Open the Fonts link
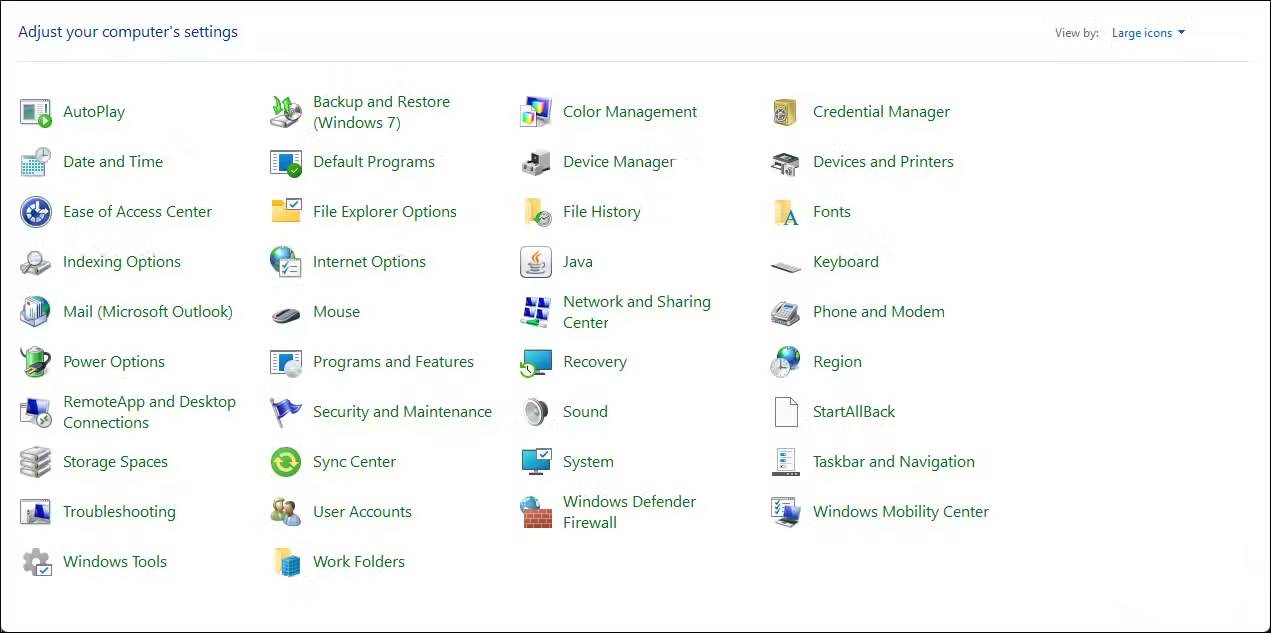This screenshot has width=1271, height=633. [x=831, y=211]
